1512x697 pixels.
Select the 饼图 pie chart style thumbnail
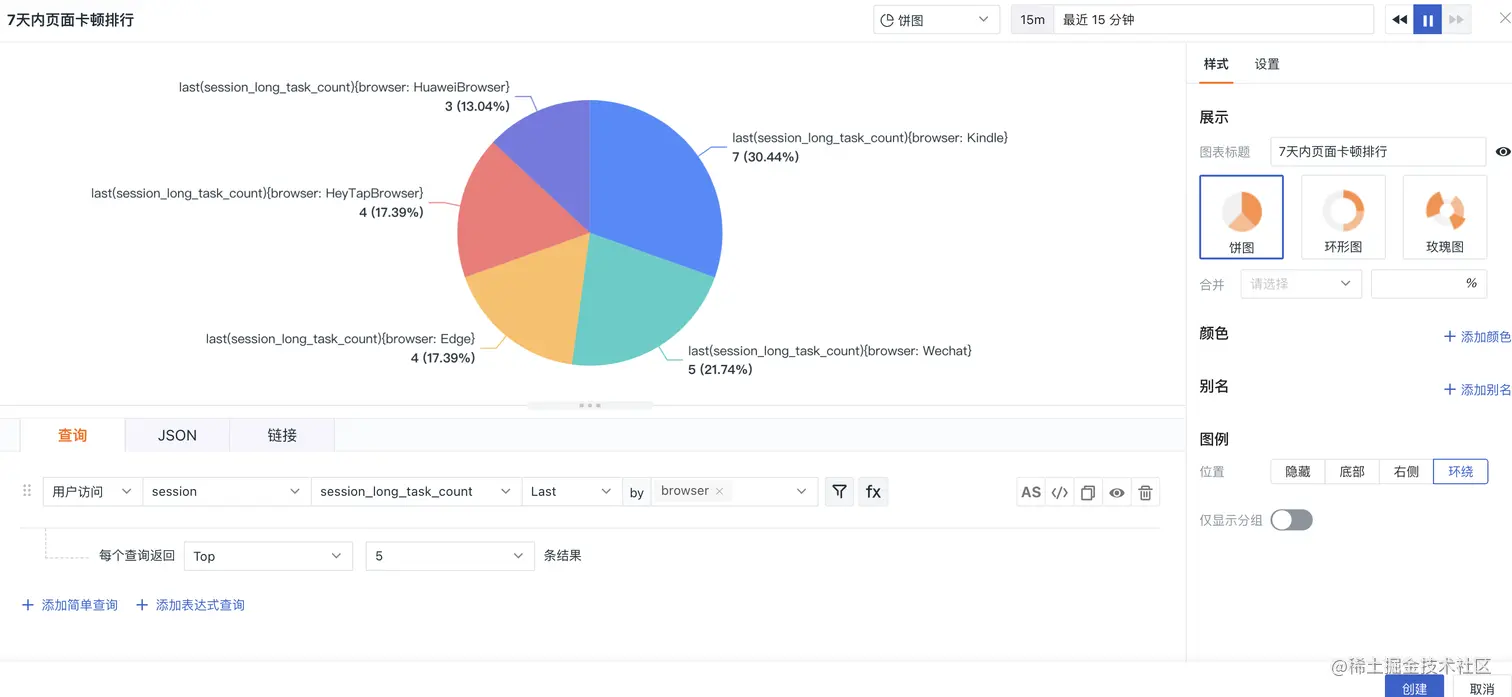click(1241, 217)
